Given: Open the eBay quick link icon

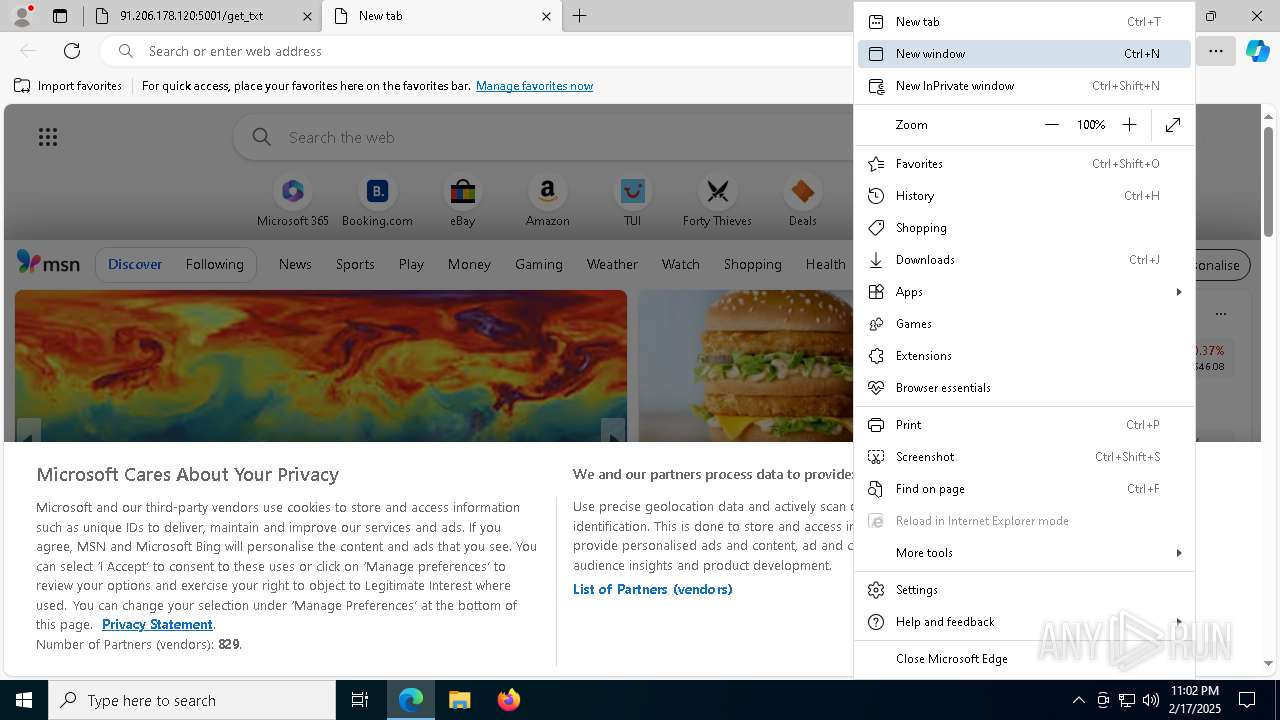Looking at the screenshot, I should coord(462,191).
